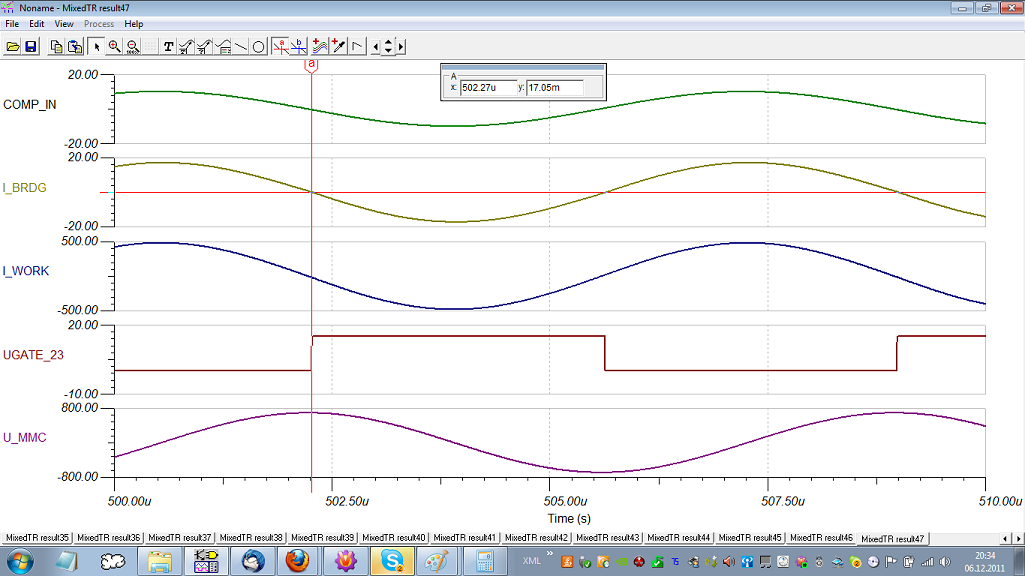Click cursor marker 'a' at top
Viewport: 1025px width, 576px height.
(x=312, y=65)
